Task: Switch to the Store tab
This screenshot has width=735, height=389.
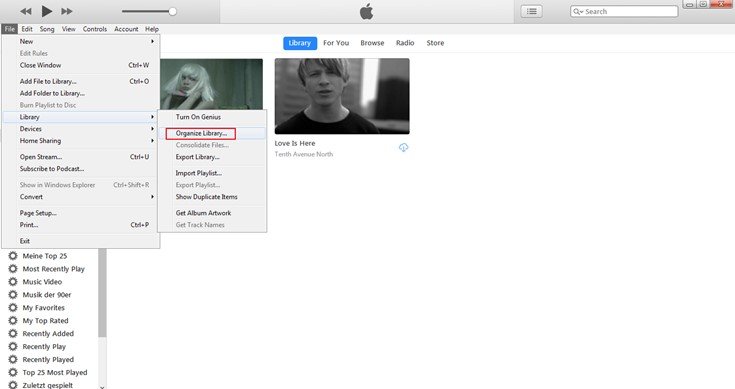Action: click(x=435, y=43)
